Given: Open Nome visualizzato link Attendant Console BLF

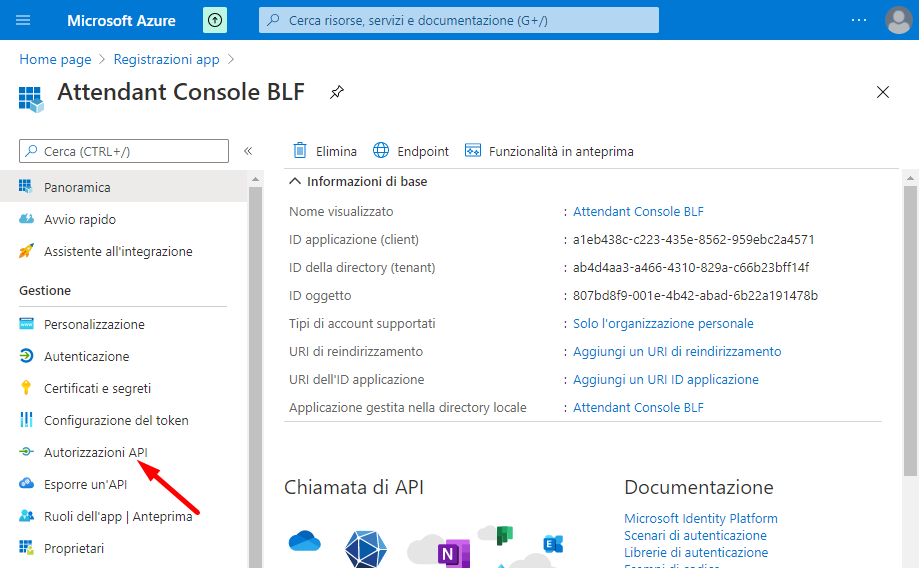Looking at the screenshot, I should tap(638, 212).
